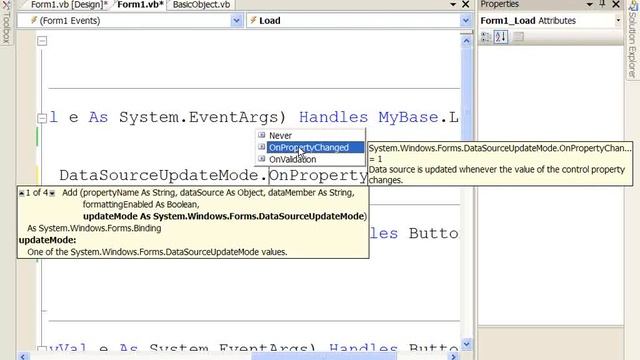The height and width of the screenshot is (360, 640).
Task: Close the active editor document
Action: (x=465, y=4)
